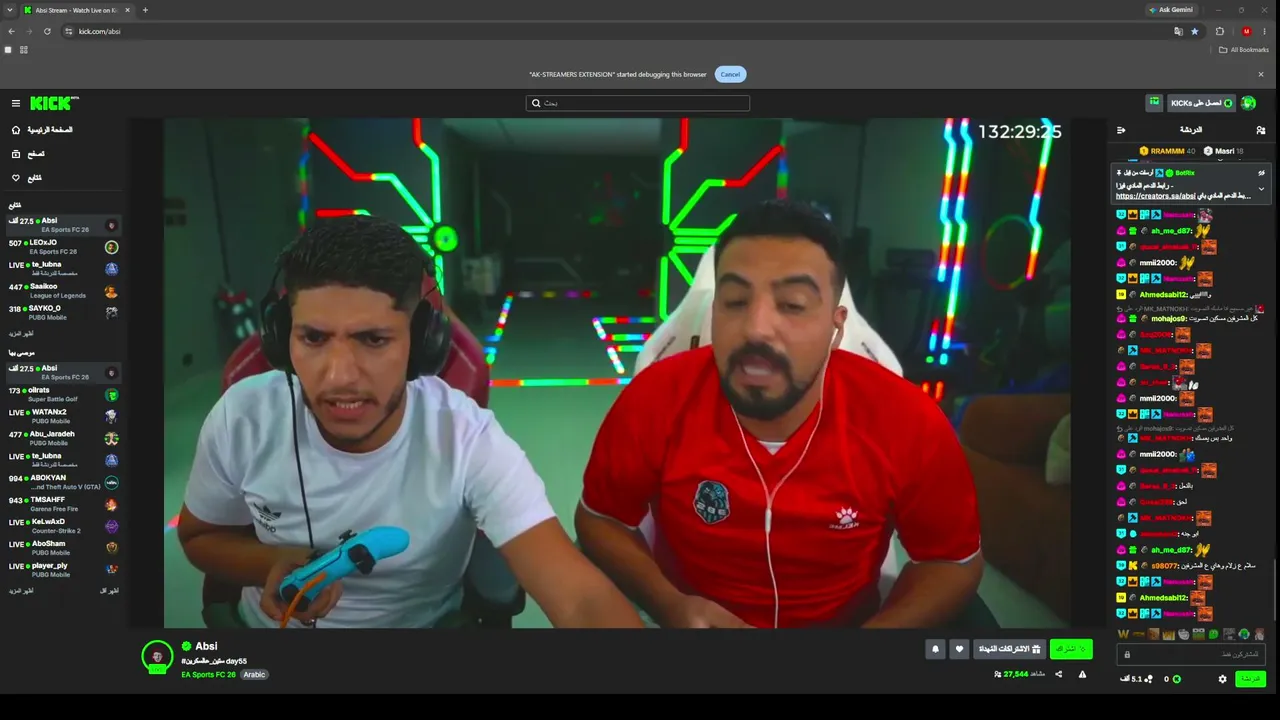Viewport: 1280px width, 720px height.
Task: Click the LEOxJO channel avatar
Action: point(112,247)
